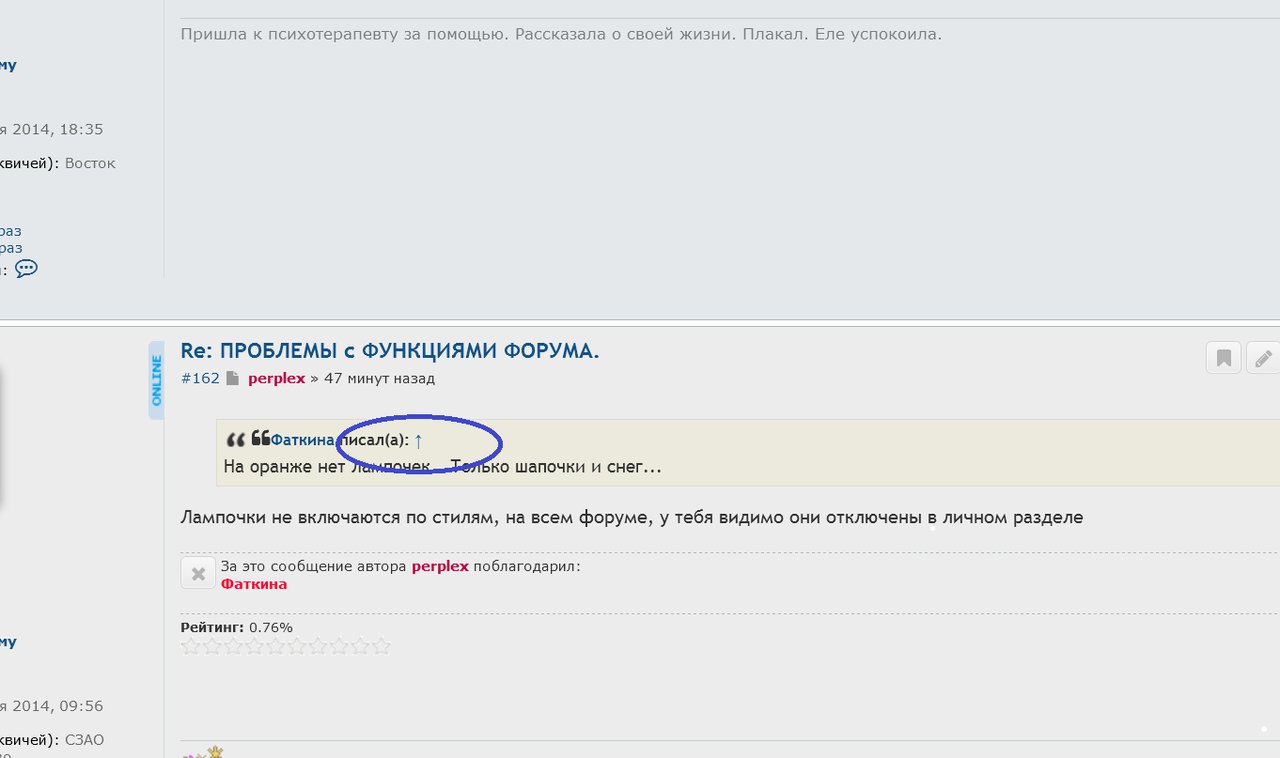Select the fifth star in the rating row

click(x=275, y=646)
